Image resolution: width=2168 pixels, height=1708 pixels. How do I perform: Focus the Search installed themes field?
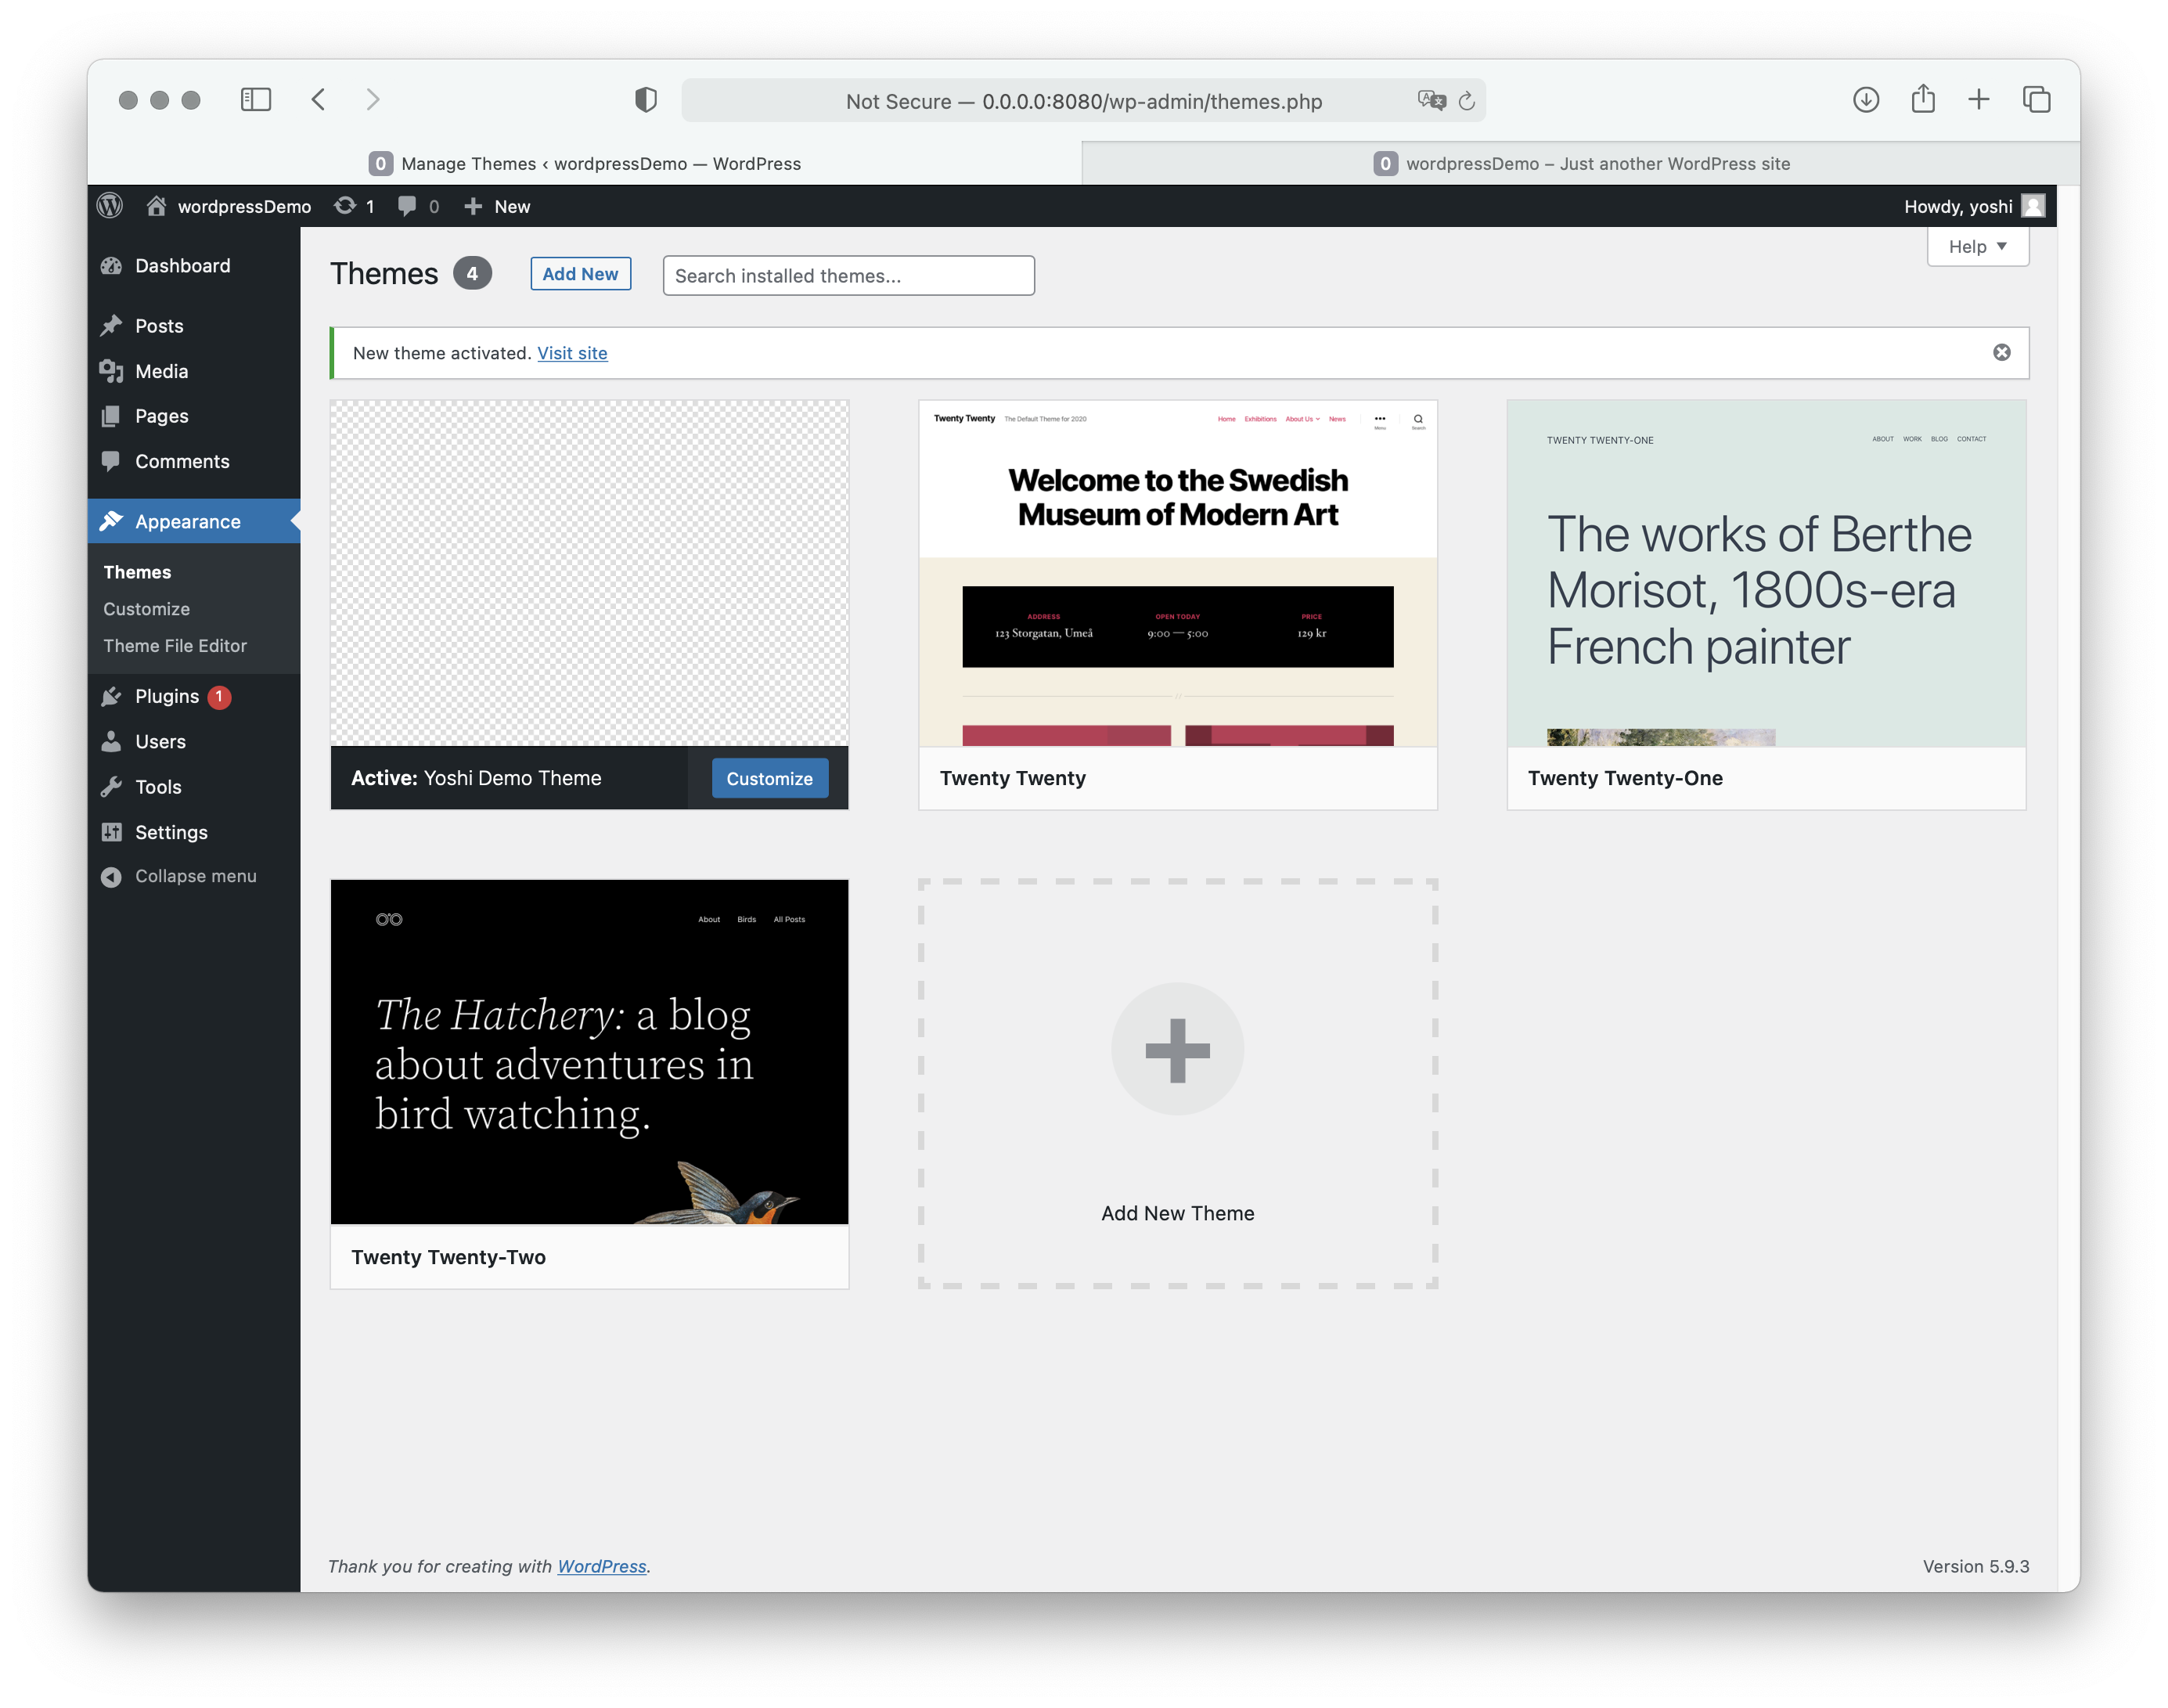click(848, 276)
